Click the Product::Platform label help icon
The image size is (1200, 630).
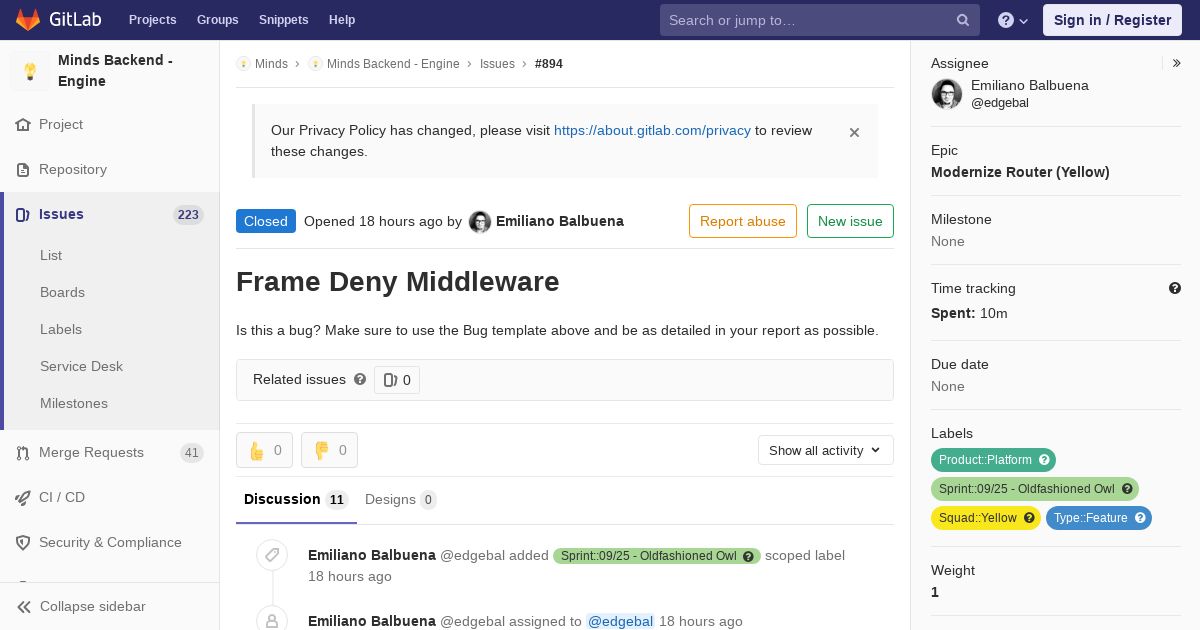tap(1044, 460)
